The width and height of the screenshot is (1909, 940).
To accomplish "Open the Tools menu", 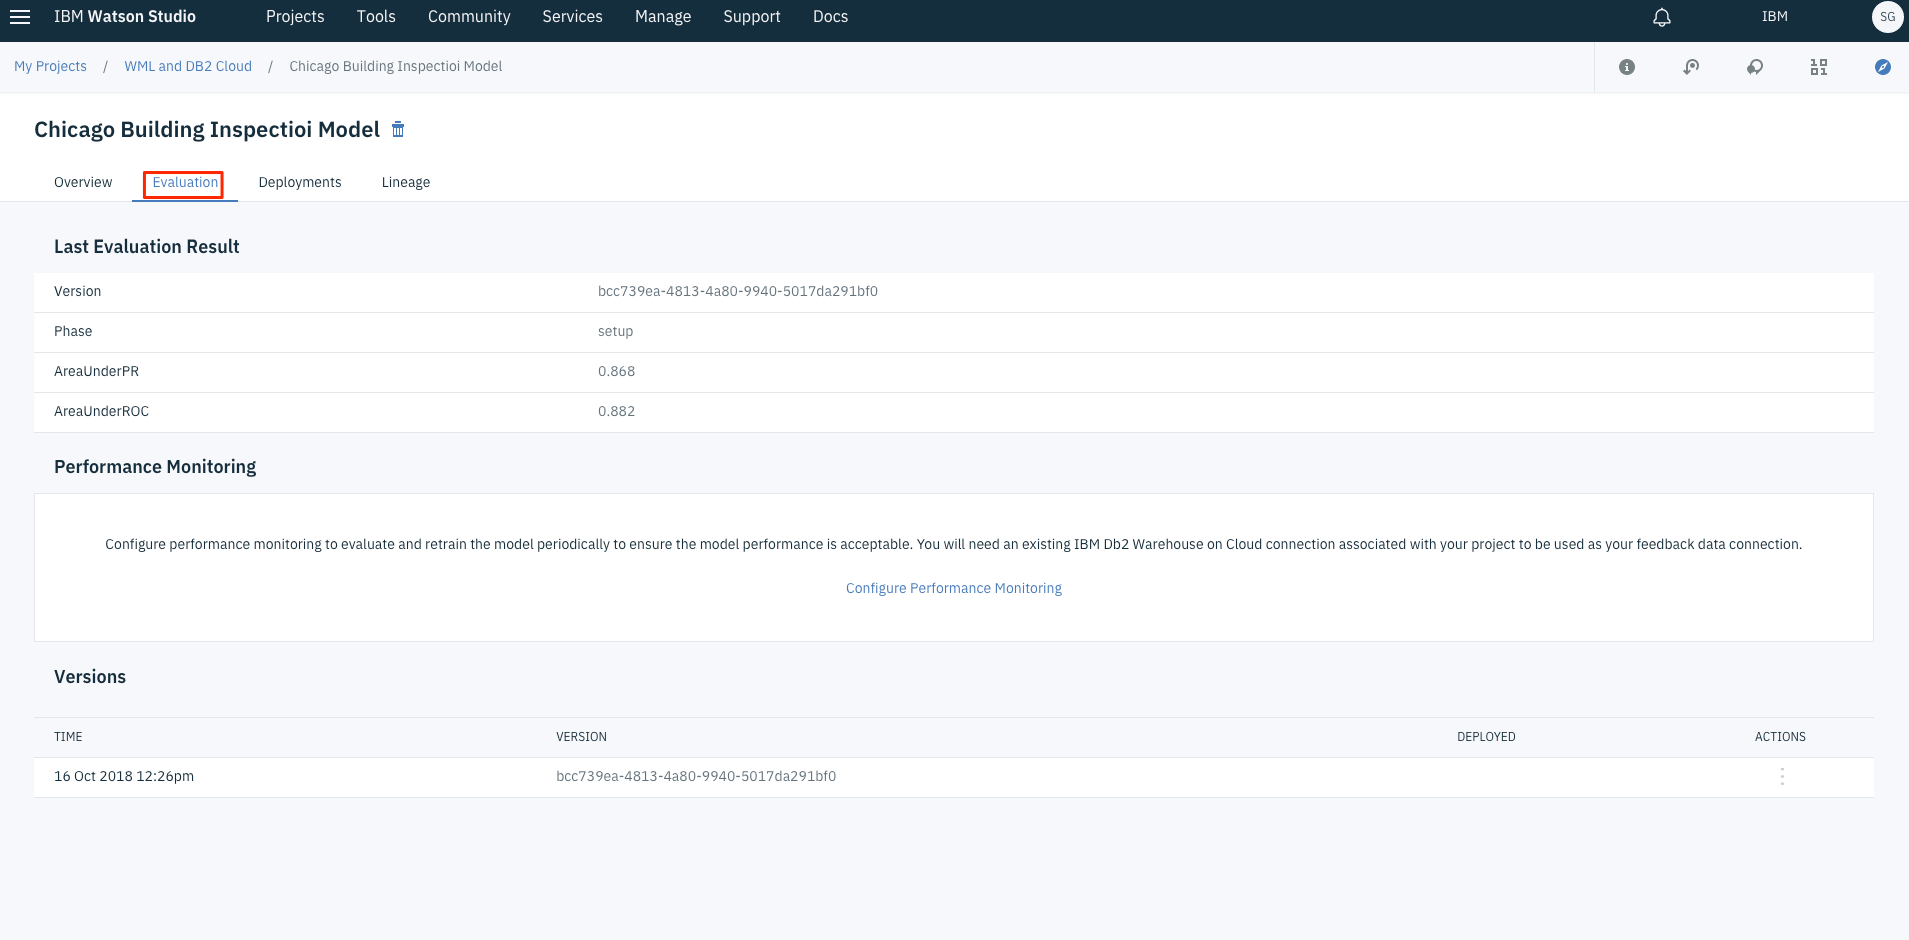I will click(376, 17).
